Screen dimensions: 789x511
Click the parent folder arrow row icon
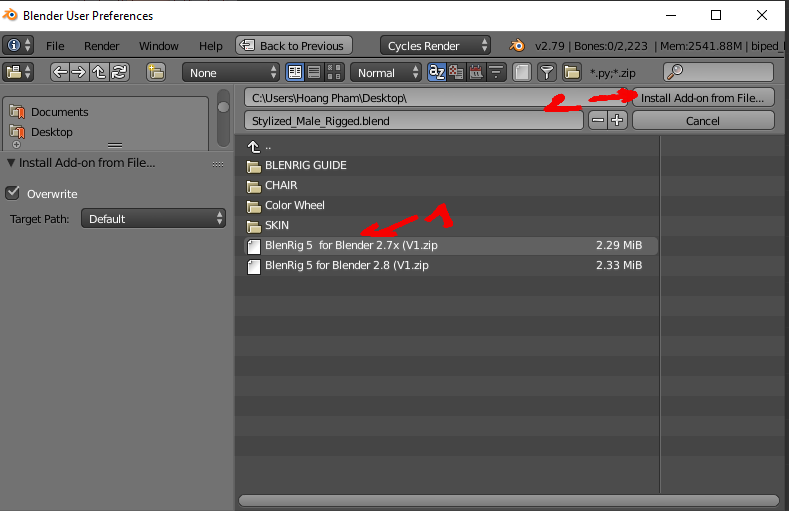pos(254,146)
